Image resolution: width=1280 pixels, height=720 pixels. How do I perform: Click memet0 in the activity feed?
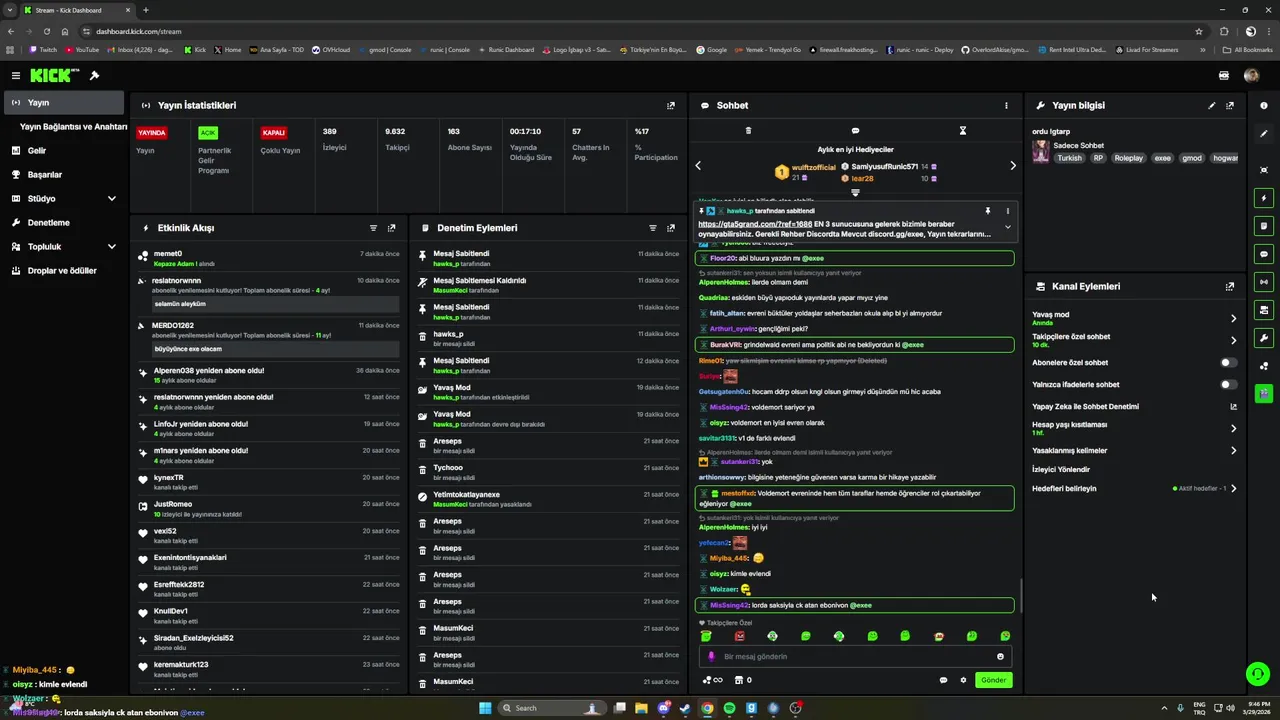click(168, 254)
